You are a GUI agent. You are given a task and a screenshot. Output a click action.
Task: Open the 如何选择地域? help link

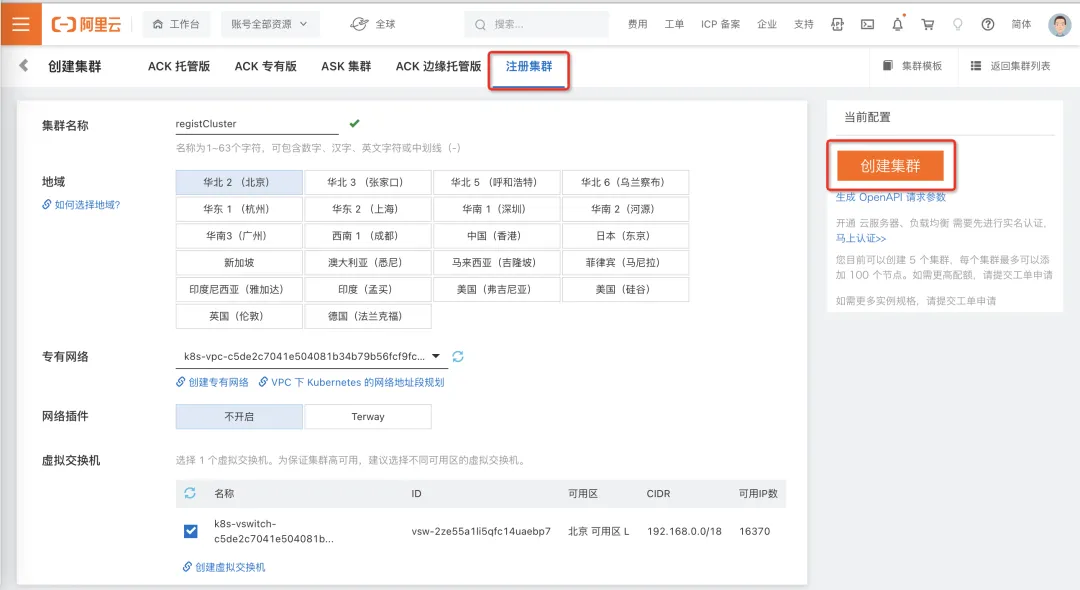[81, 204]
